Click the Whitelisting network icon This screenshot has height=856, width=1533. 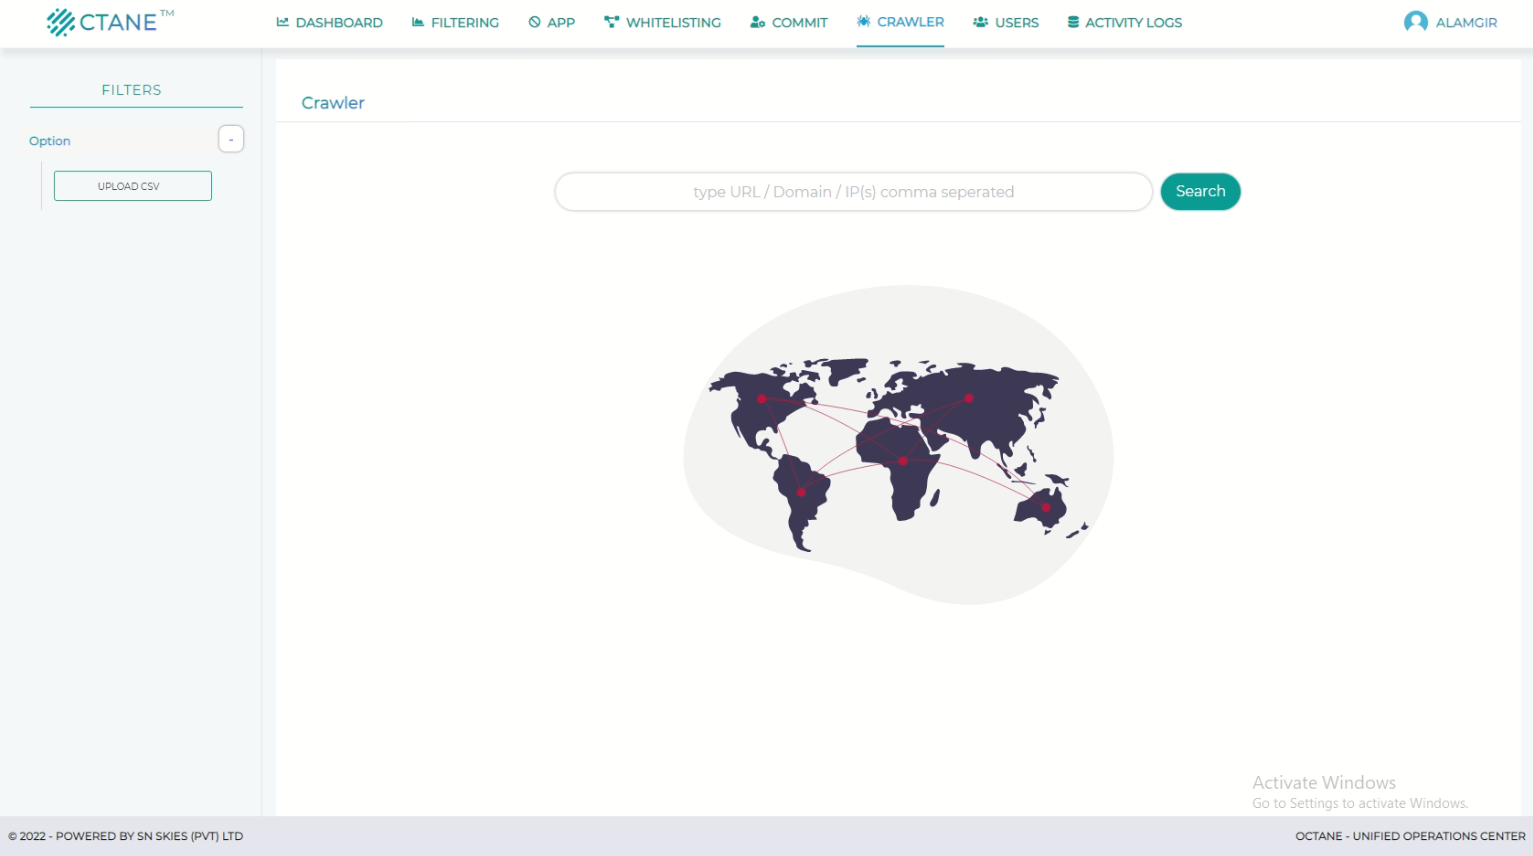pos(611,22)
